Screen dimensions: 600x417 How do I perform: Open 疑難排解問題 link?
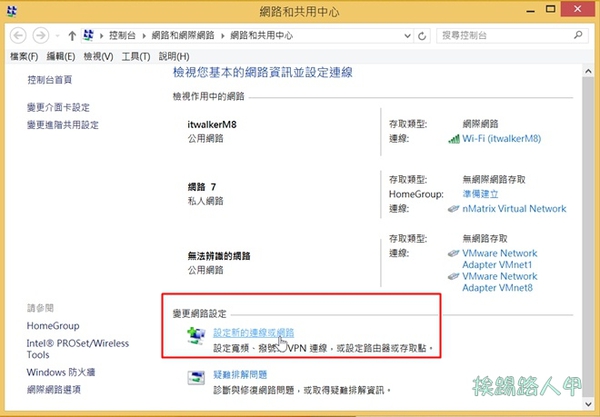240,375
